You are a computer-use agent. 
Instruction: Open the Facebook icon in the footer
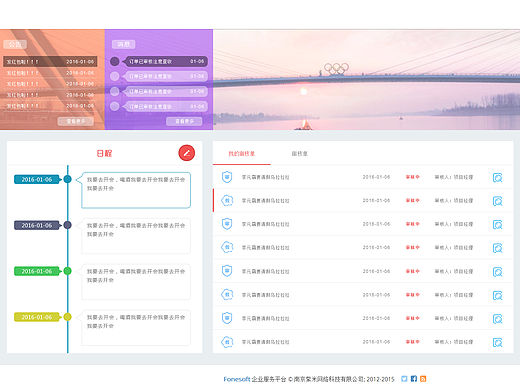click(414, 379)
